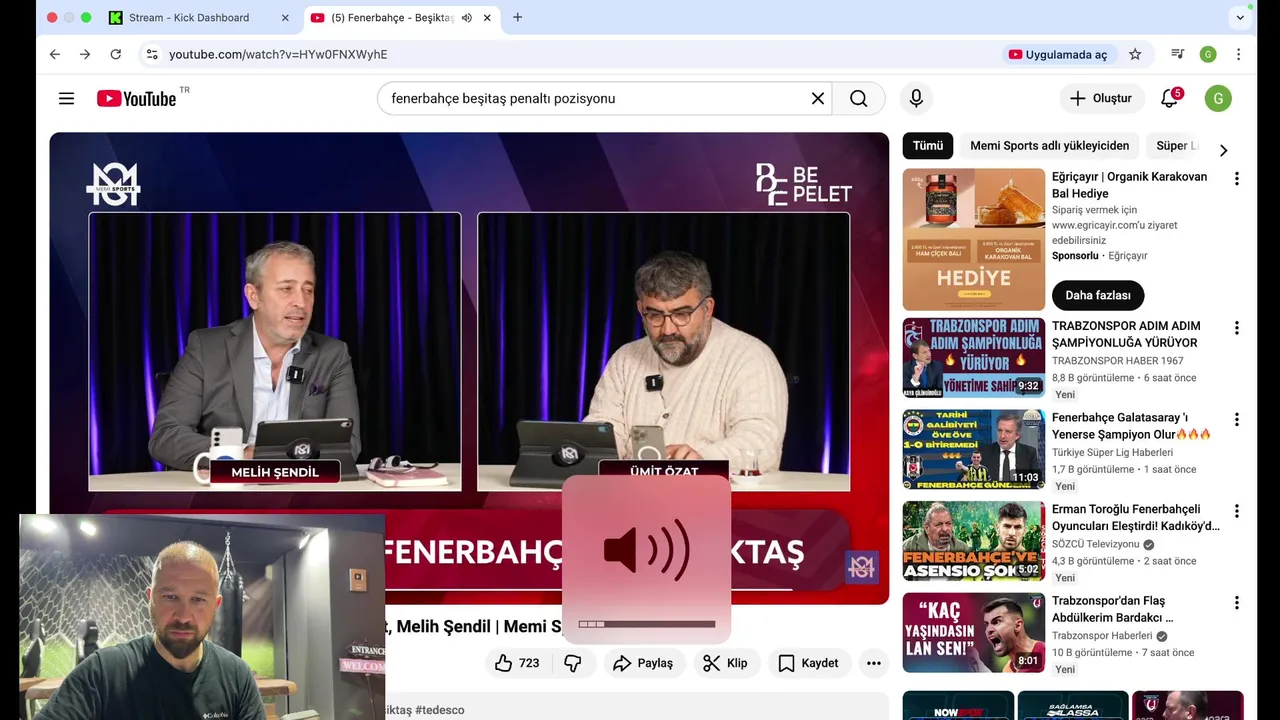Clear the YouTube search box
Screen dimensions: 1280x720
(817, 98)
